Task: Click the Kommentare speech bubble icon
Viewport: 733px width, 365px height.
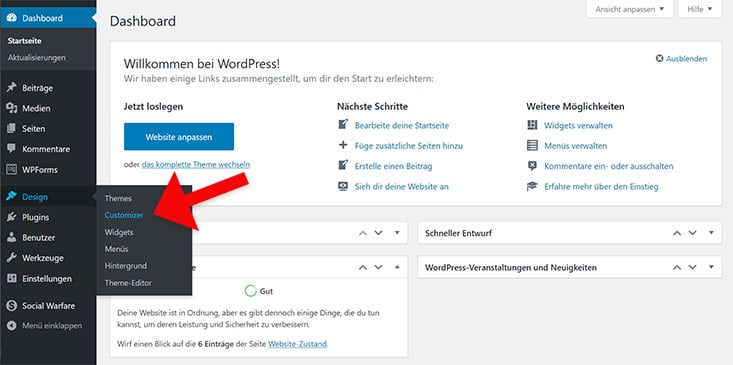Action: [12, 149]
